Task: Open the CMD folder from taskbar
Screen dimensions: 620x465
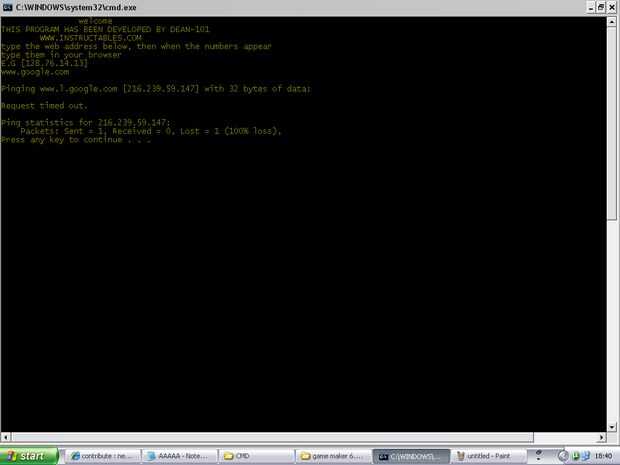Action: click(257, 456)
